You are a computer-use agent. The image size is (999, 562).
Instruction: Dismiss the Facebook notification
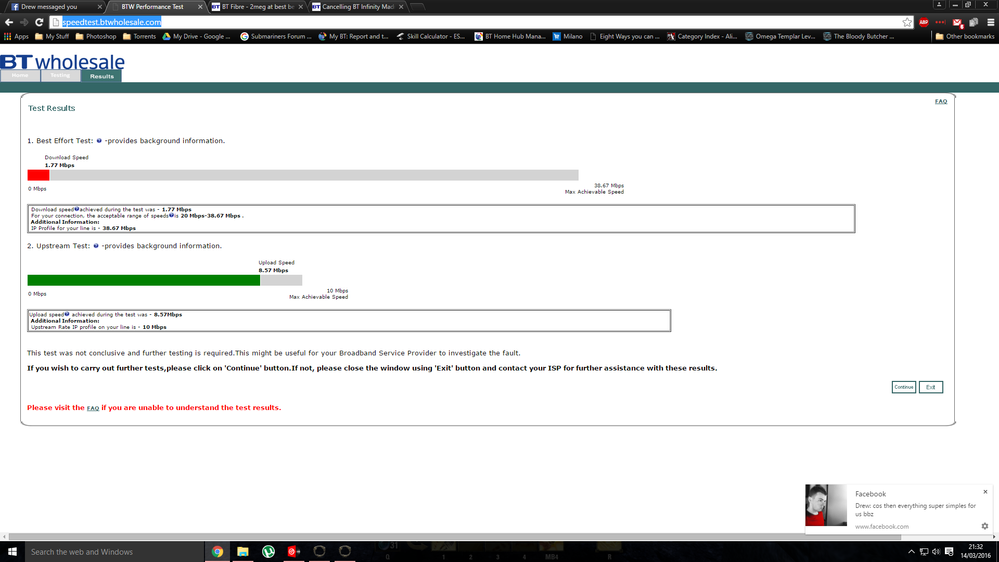tap(985, 492)
